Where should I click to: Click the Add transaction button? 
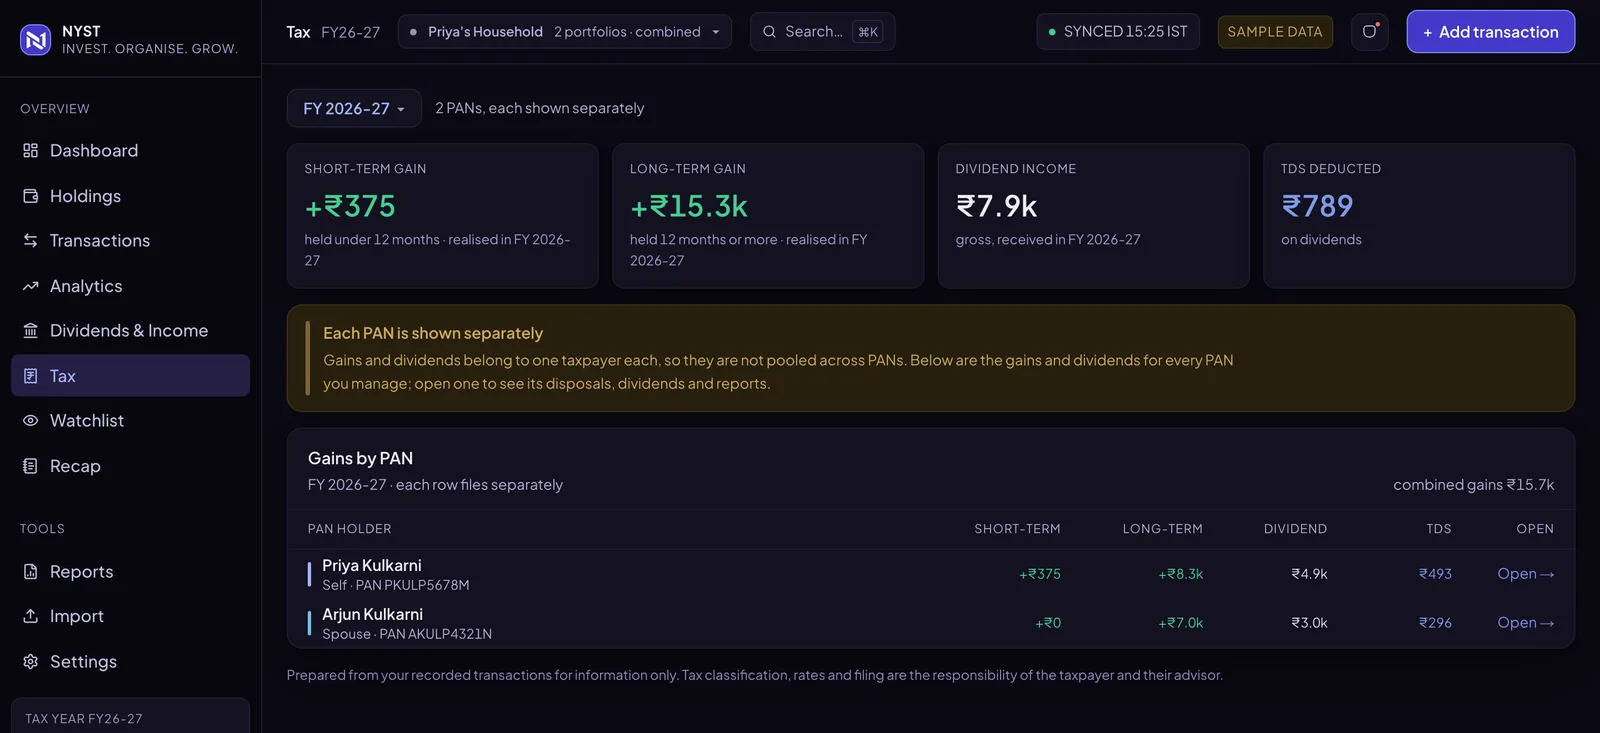1491,32
